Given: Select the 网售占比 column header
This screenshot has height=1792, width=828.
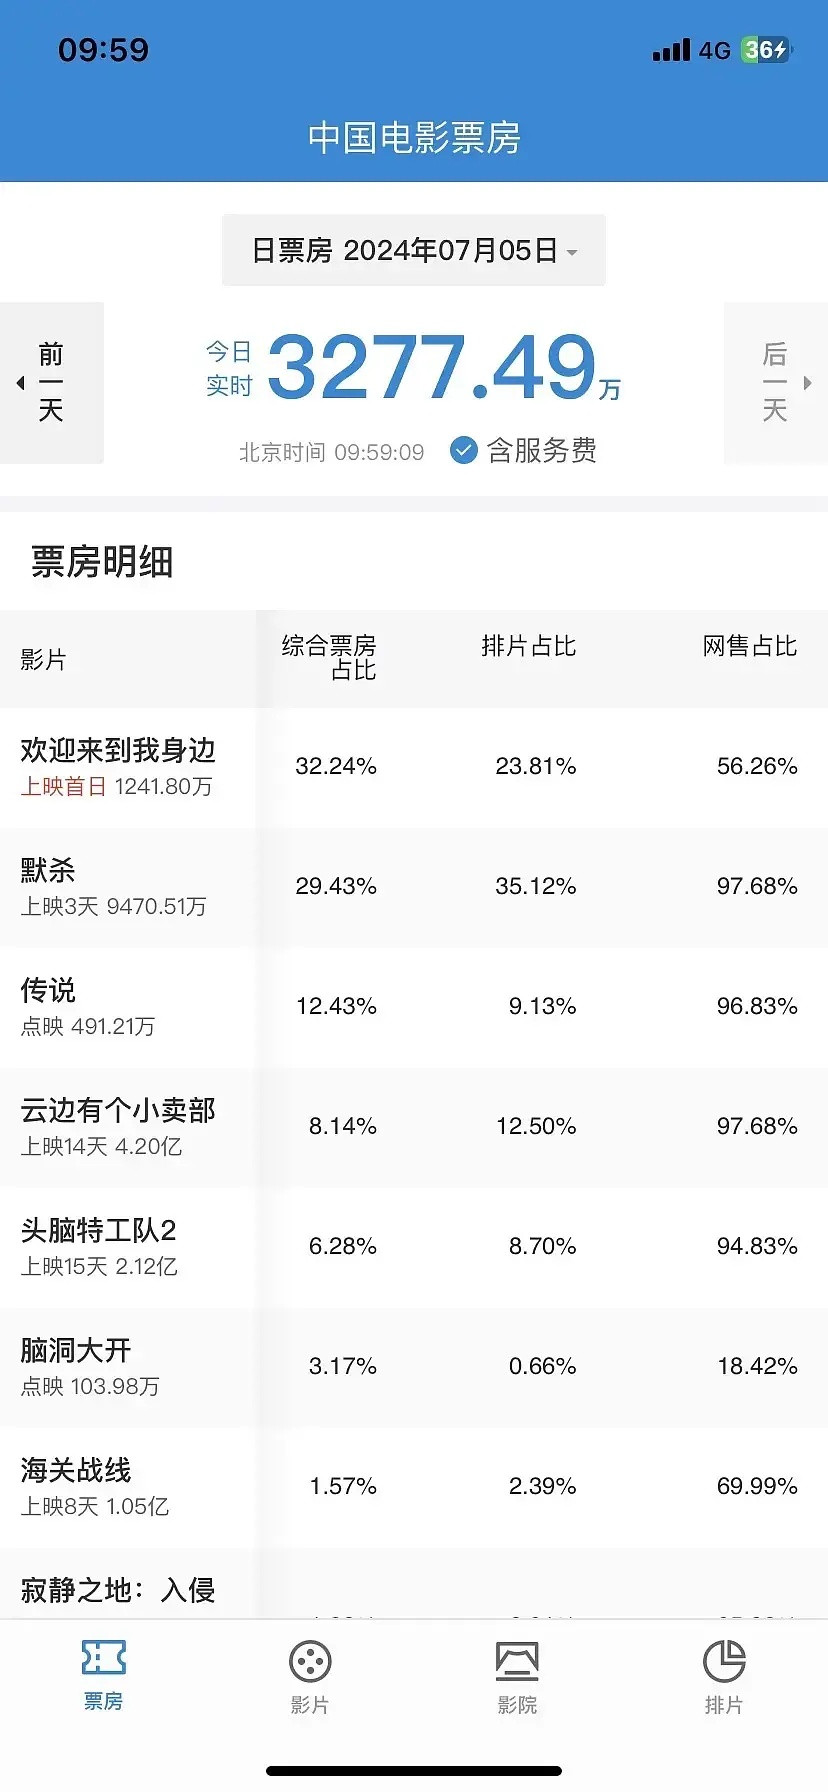Looking at the screenshot, I should (750, 646).
